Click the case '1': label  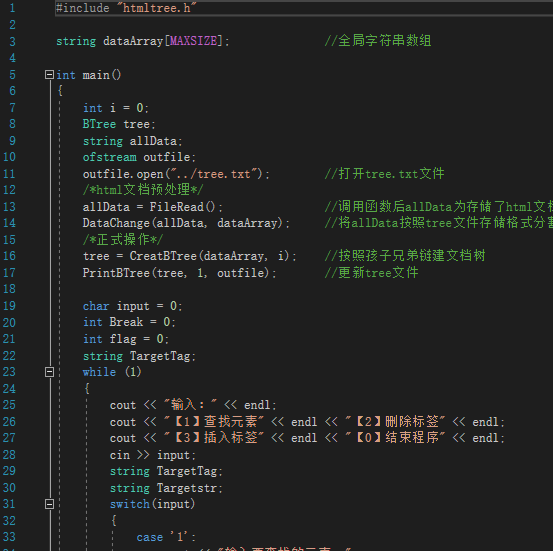166,537
